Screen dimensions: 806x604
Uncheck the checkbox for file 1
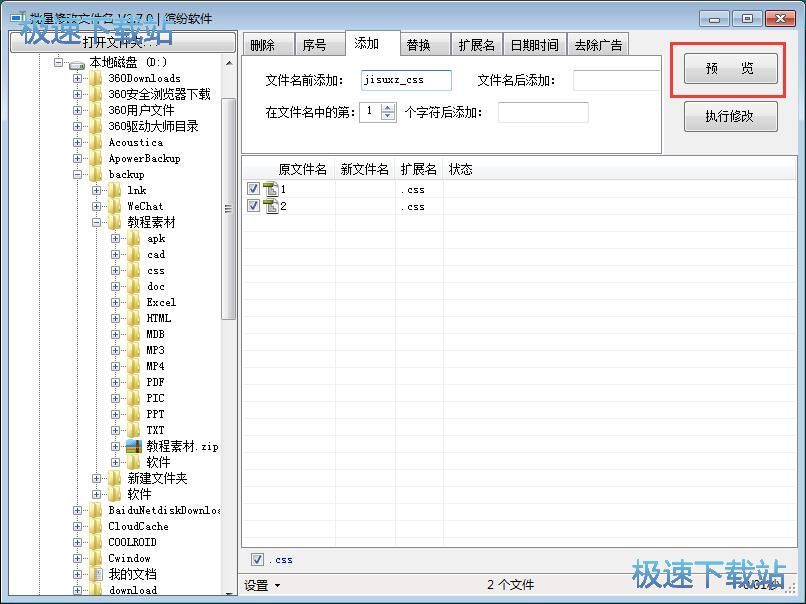(x=253, y=189)
